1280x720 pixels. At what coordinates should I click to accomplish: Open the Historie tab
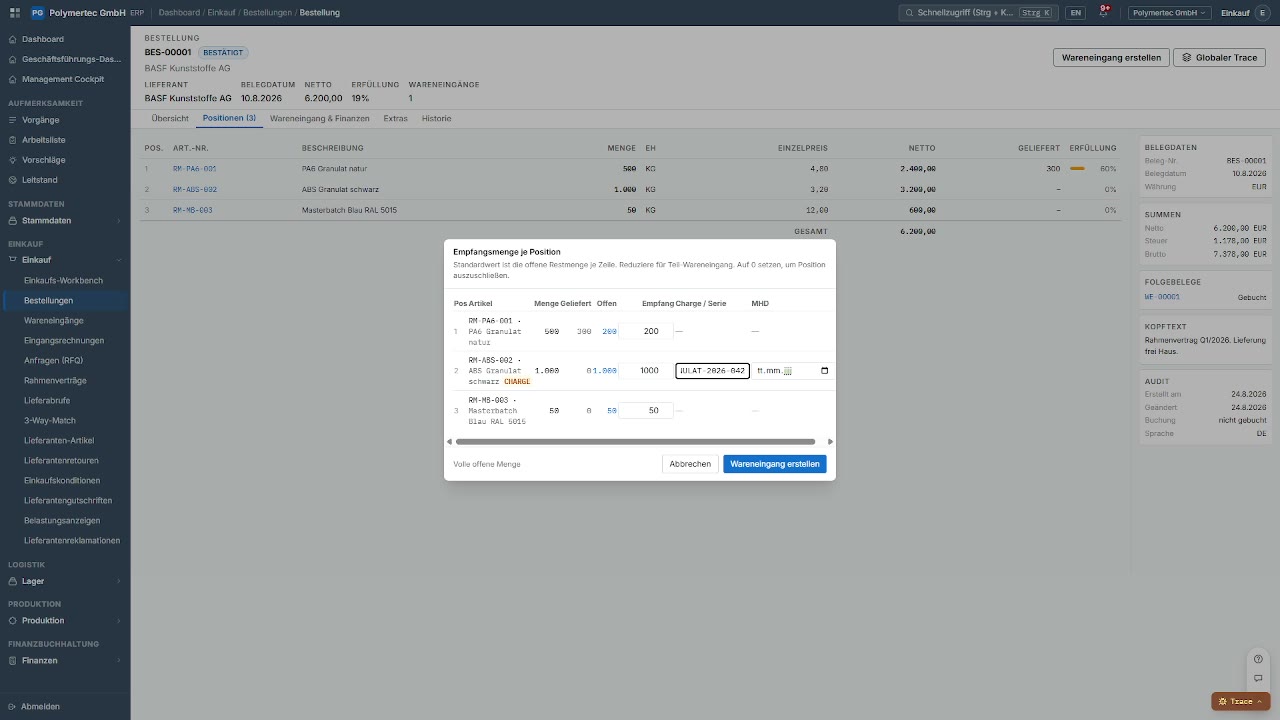(436, 118)
